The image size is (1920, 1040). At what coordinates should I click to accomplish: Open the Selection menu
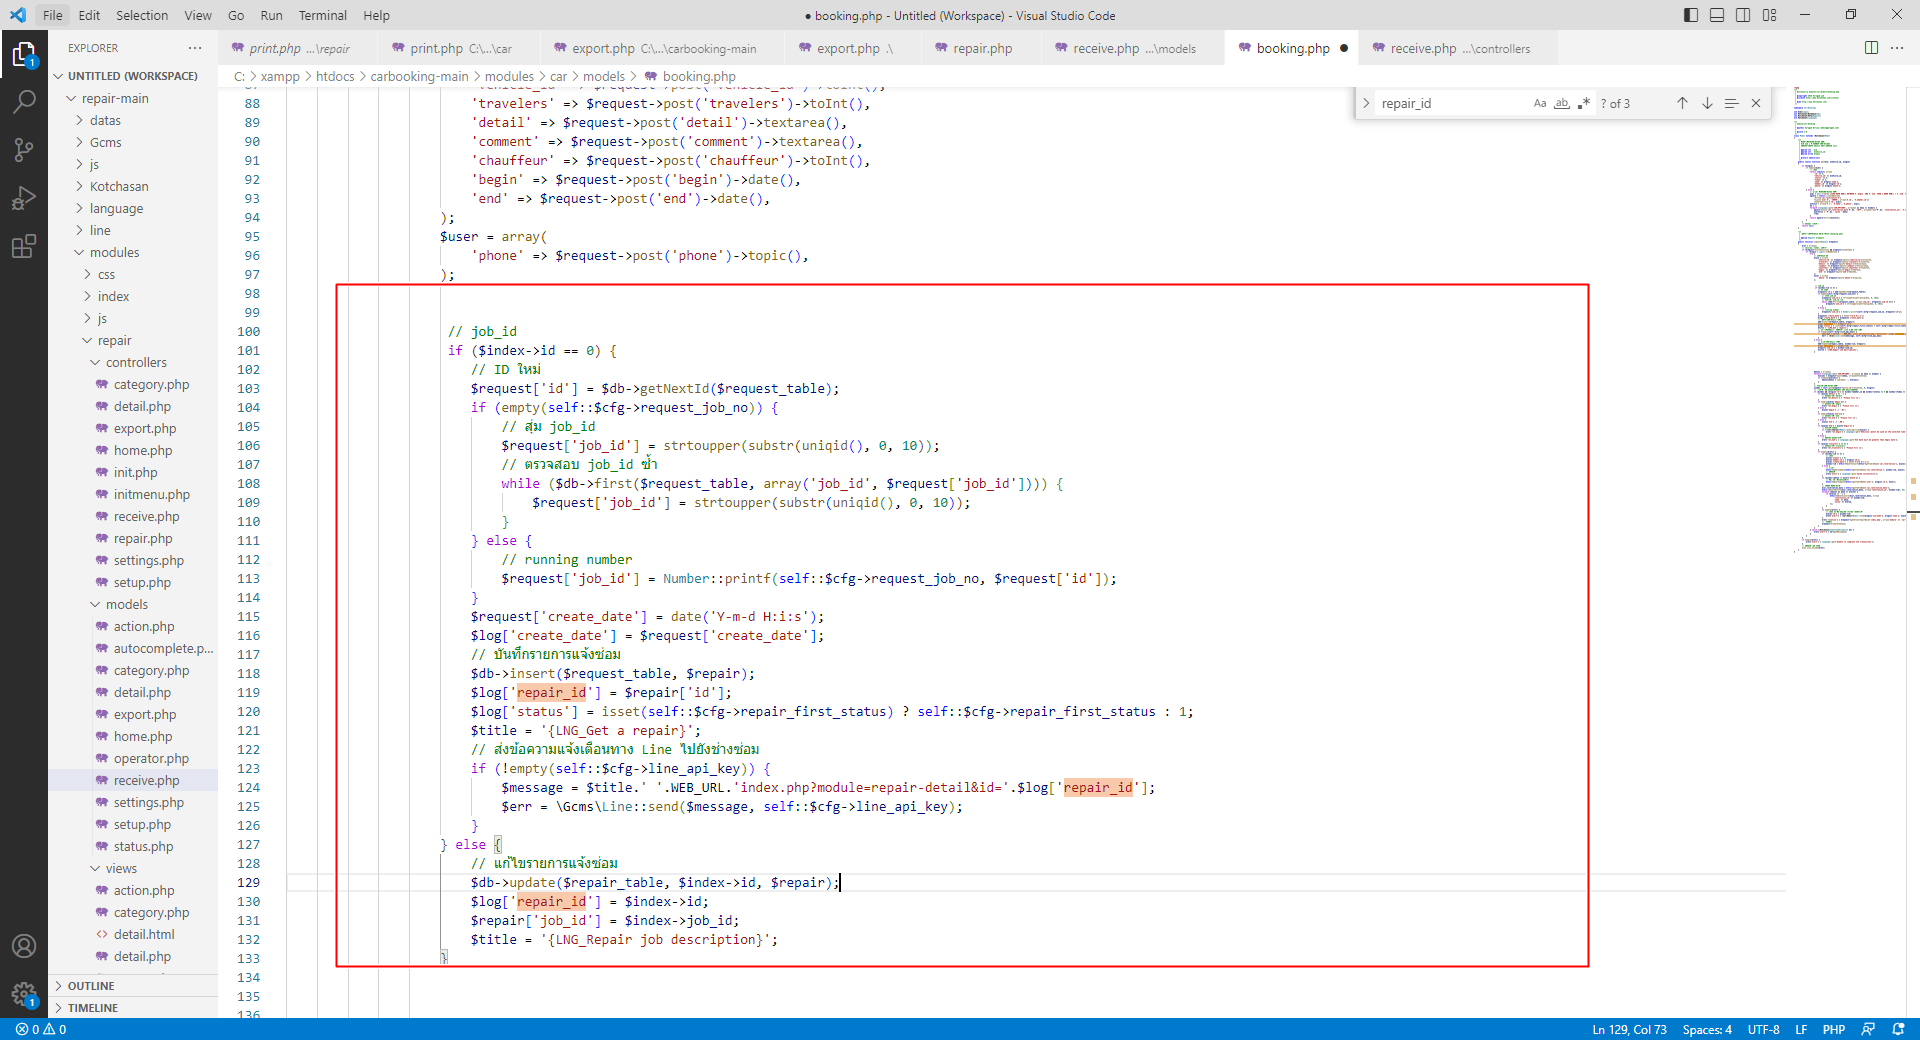coord(142,15)
